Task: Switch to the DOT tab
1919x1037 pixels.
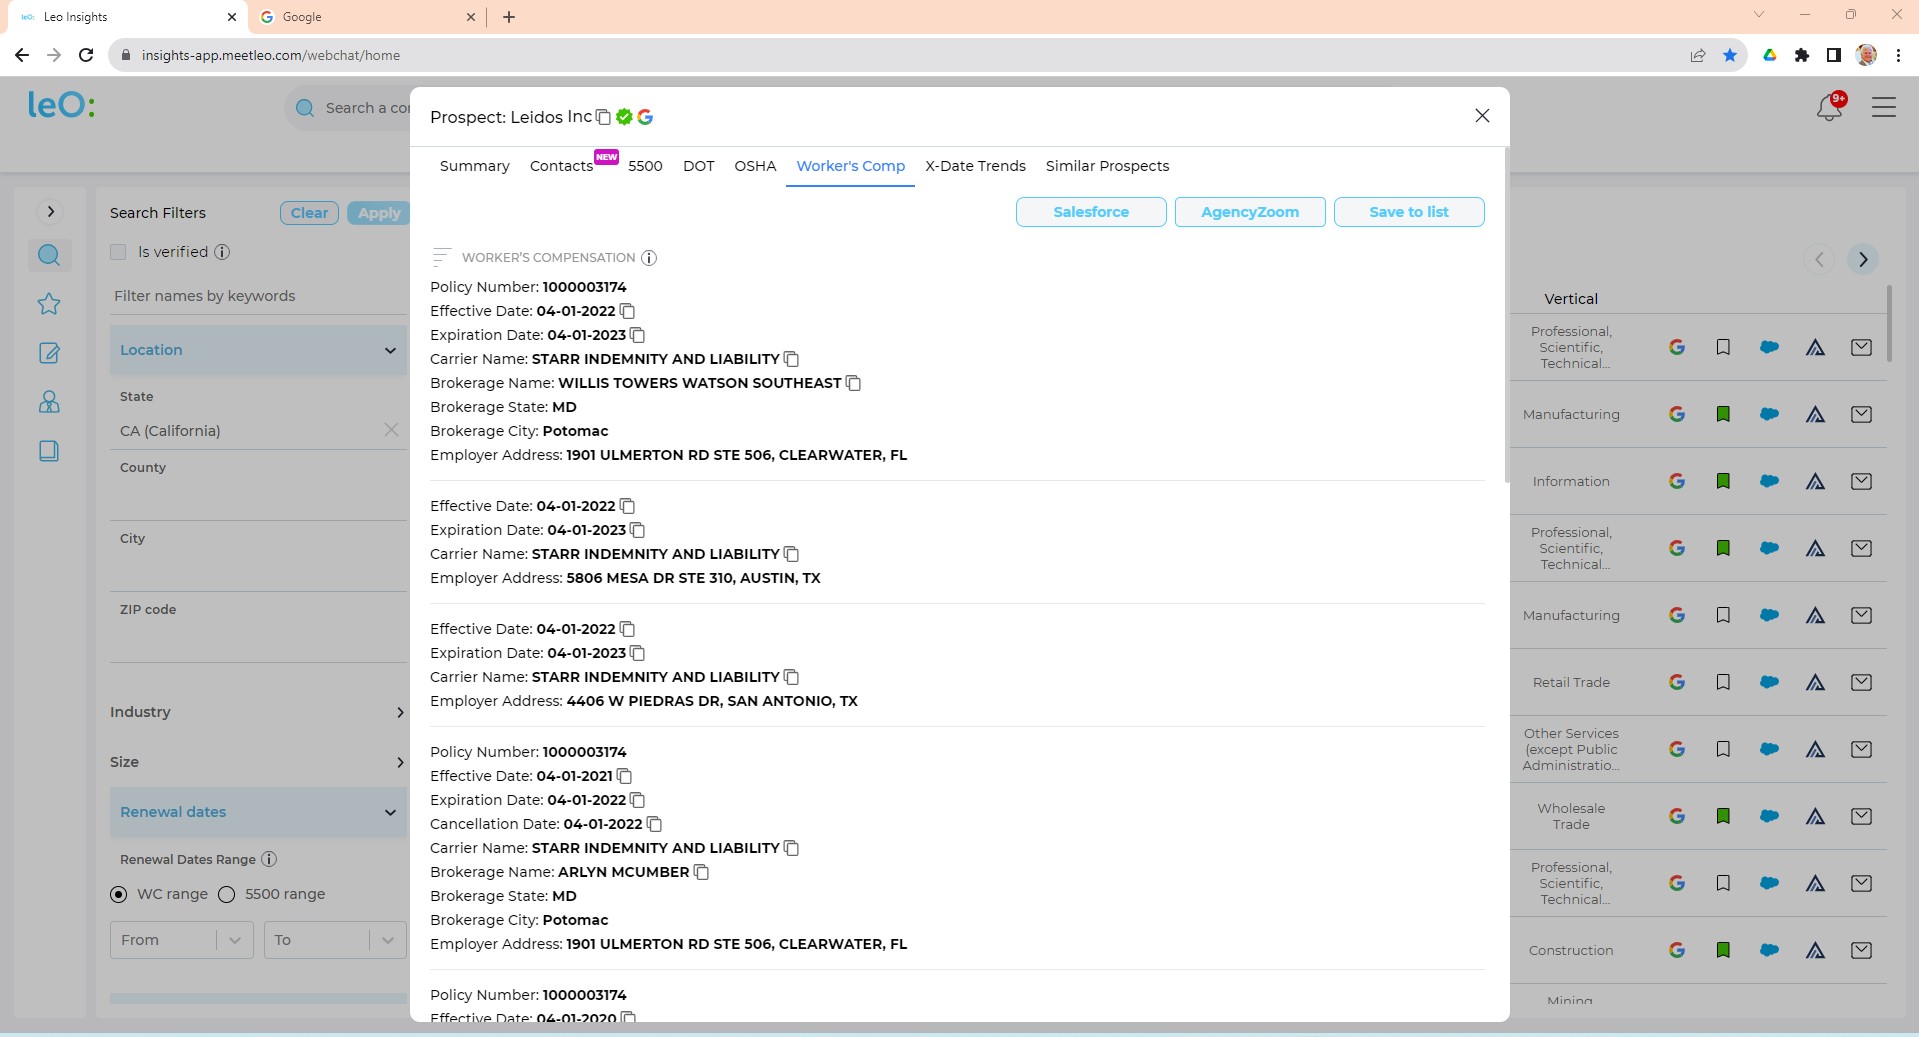Action: [x=699, y=166]
